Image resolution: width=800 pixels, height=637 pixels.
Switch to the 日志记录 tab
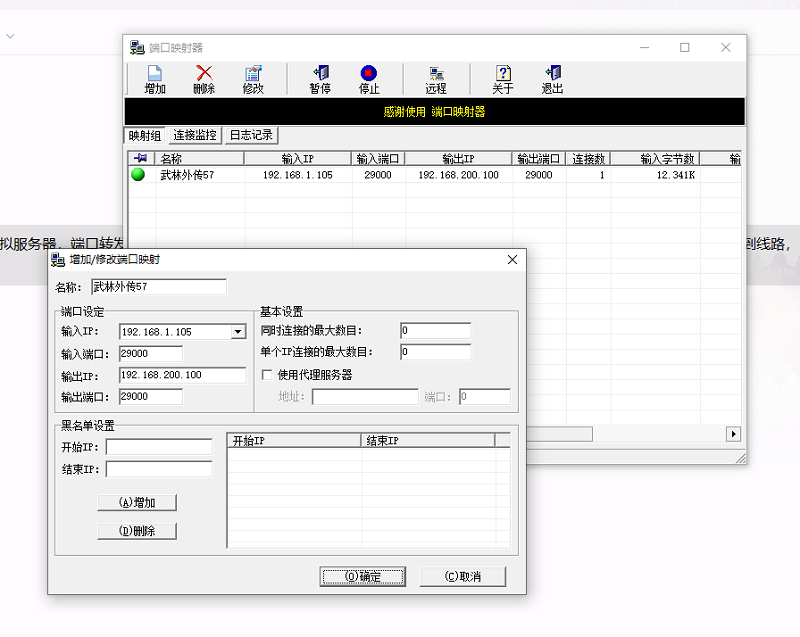click(251, 135)
